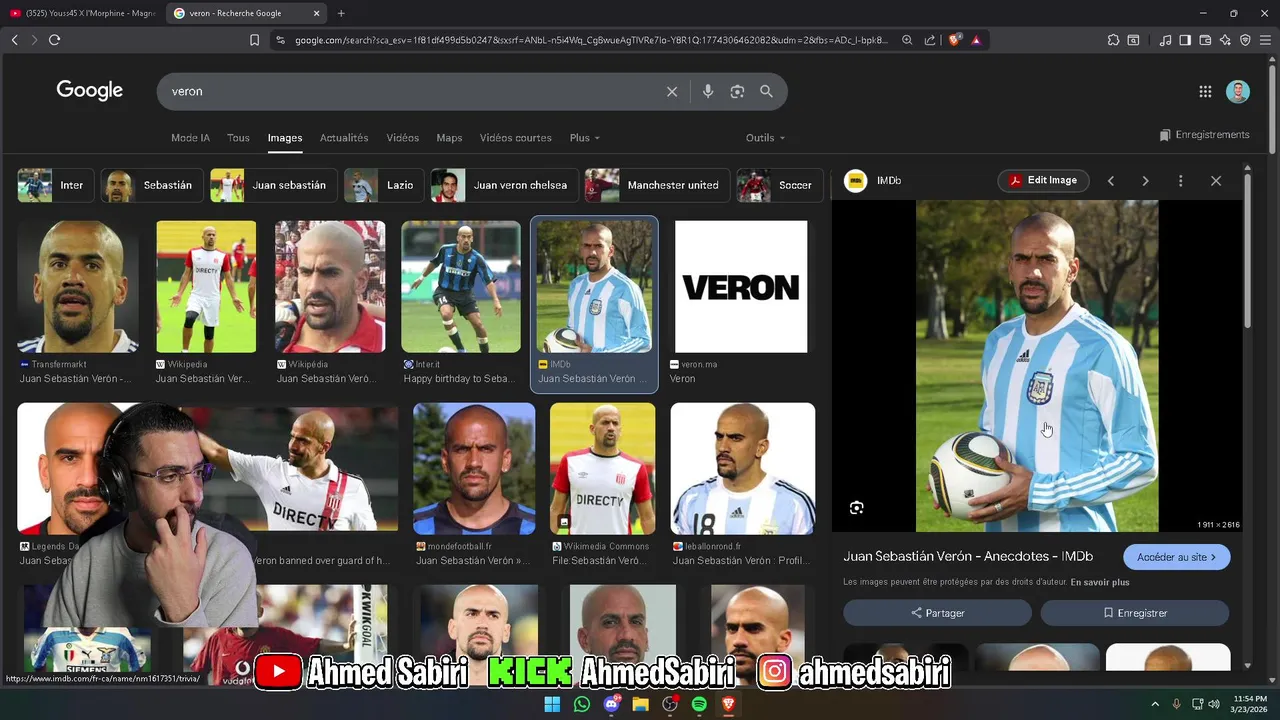1280x720 pixels.
Task: Switch to the Vidéos tab
Action: point(403,138)
